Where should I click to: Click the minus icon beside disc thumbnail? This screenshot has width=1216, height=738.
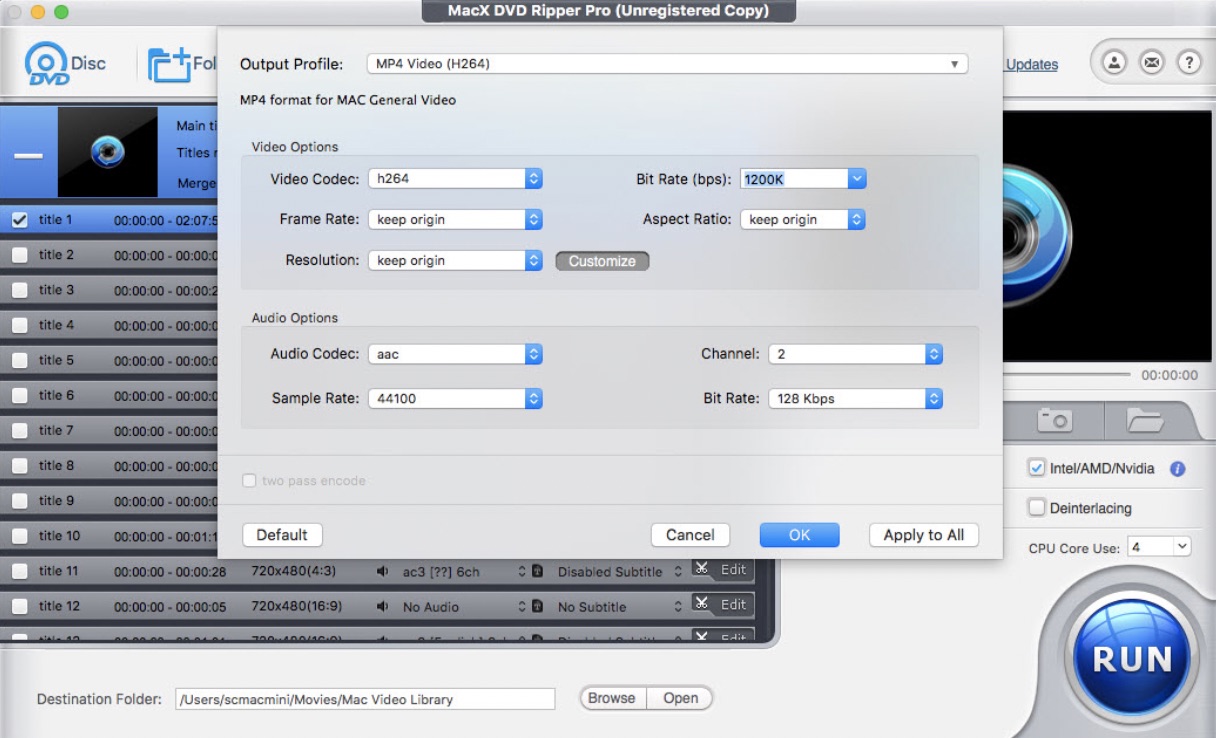pos(28,156)
